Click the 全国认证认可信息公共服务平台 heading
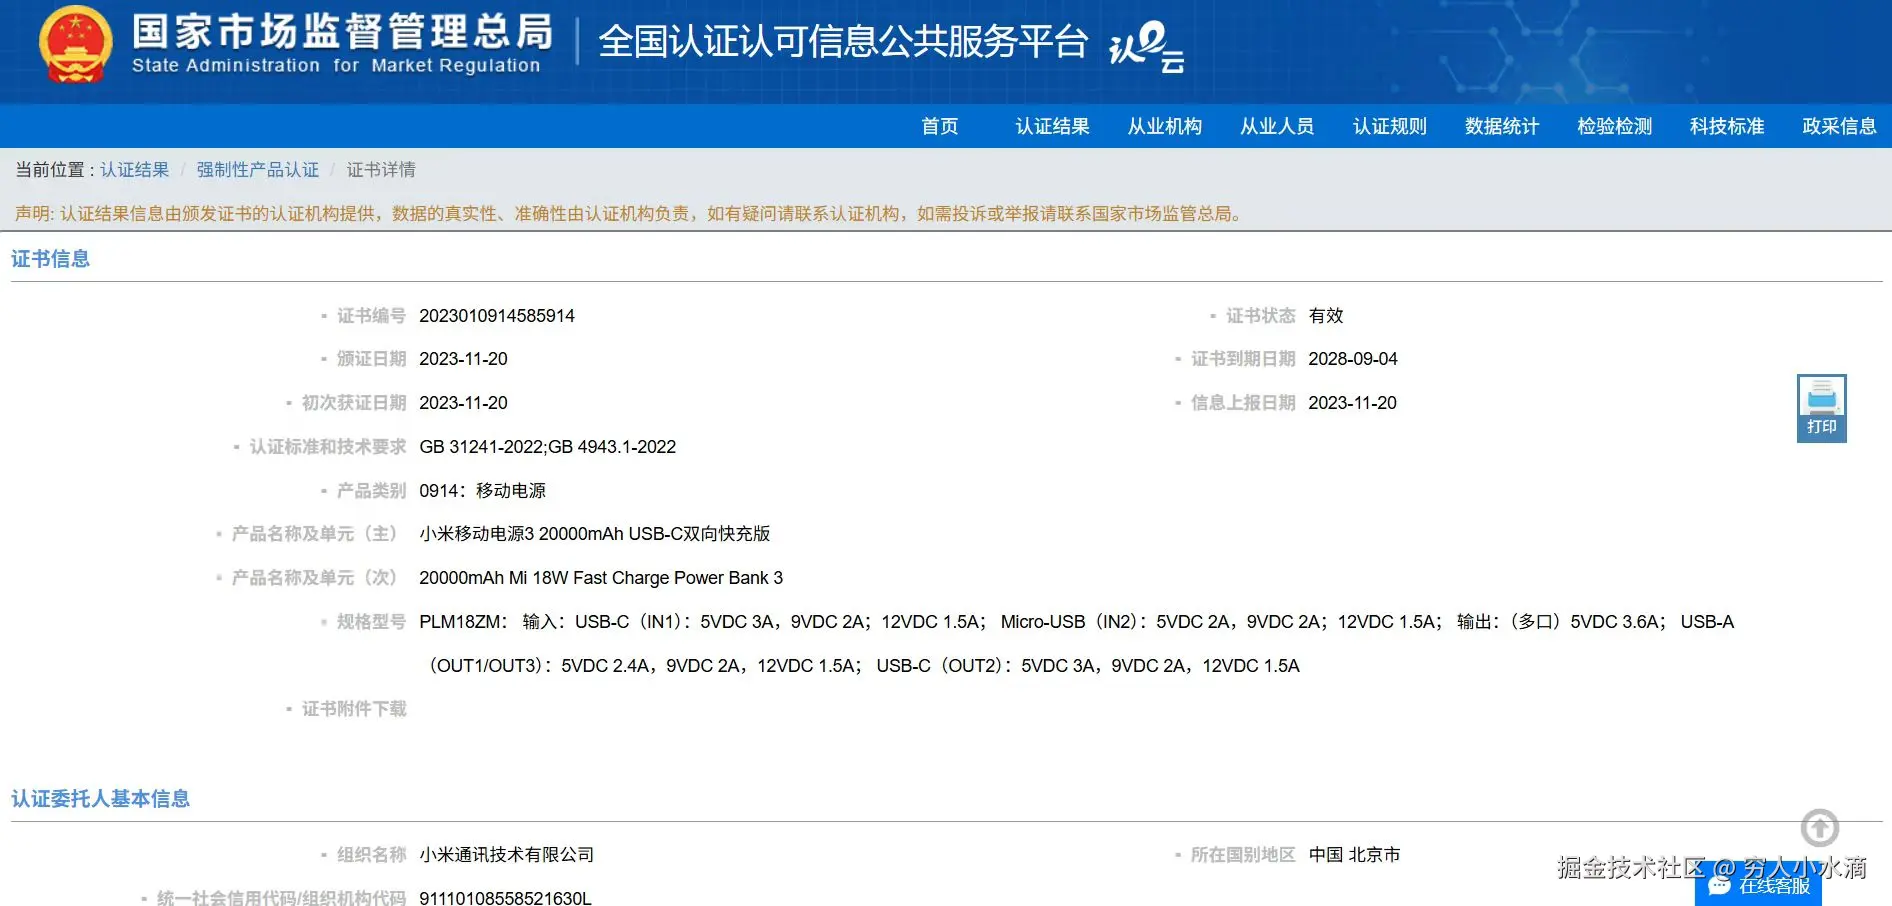Viewport: 1892px width, 906px height. pos(843,42)
